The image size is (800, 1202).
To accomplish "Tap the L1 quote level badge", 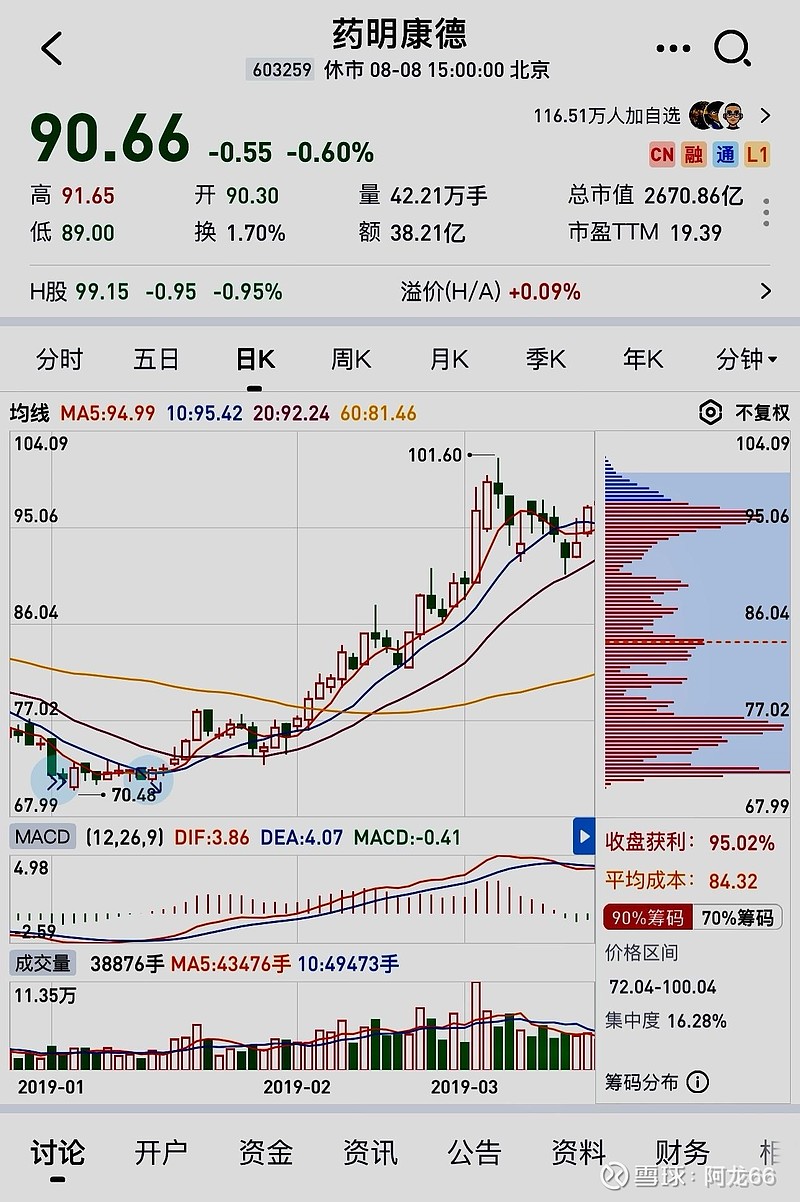I will tap(757, 154).
